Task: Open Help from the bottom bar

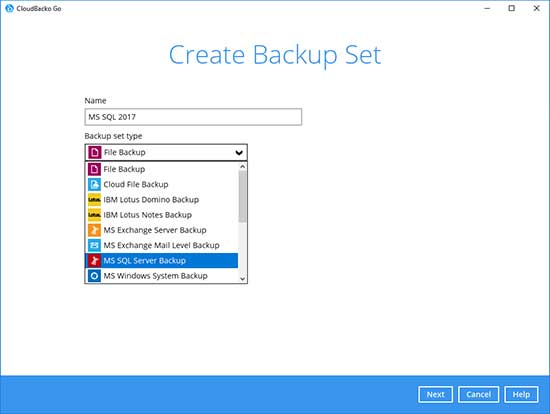Action: coord(521,395)
